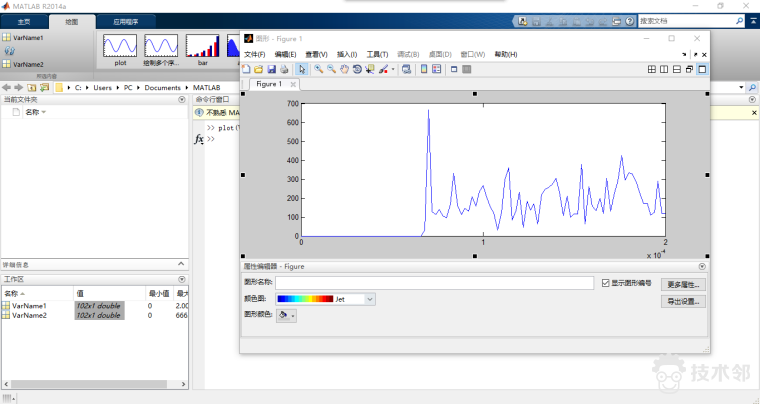Choose the bar plot thumbnail
This screenshot has width=760, height=404.
point(203,47)
